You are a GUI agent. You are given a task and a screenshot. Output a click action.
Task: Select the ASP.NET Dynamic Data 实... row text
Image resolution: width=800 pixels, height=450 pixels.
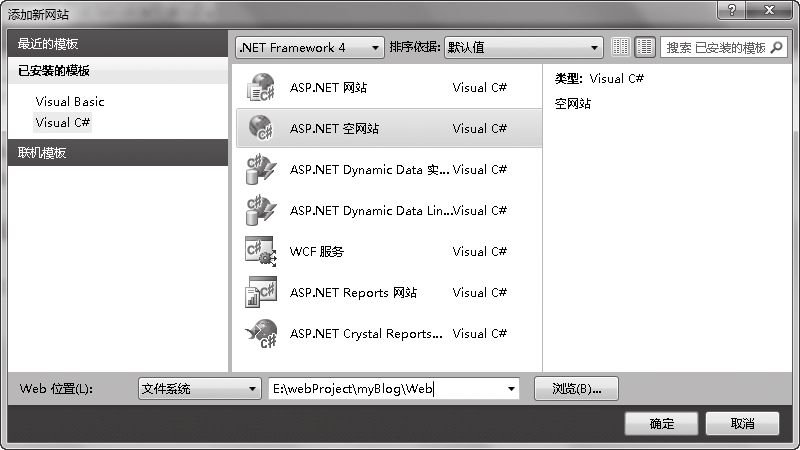point(369,170)
